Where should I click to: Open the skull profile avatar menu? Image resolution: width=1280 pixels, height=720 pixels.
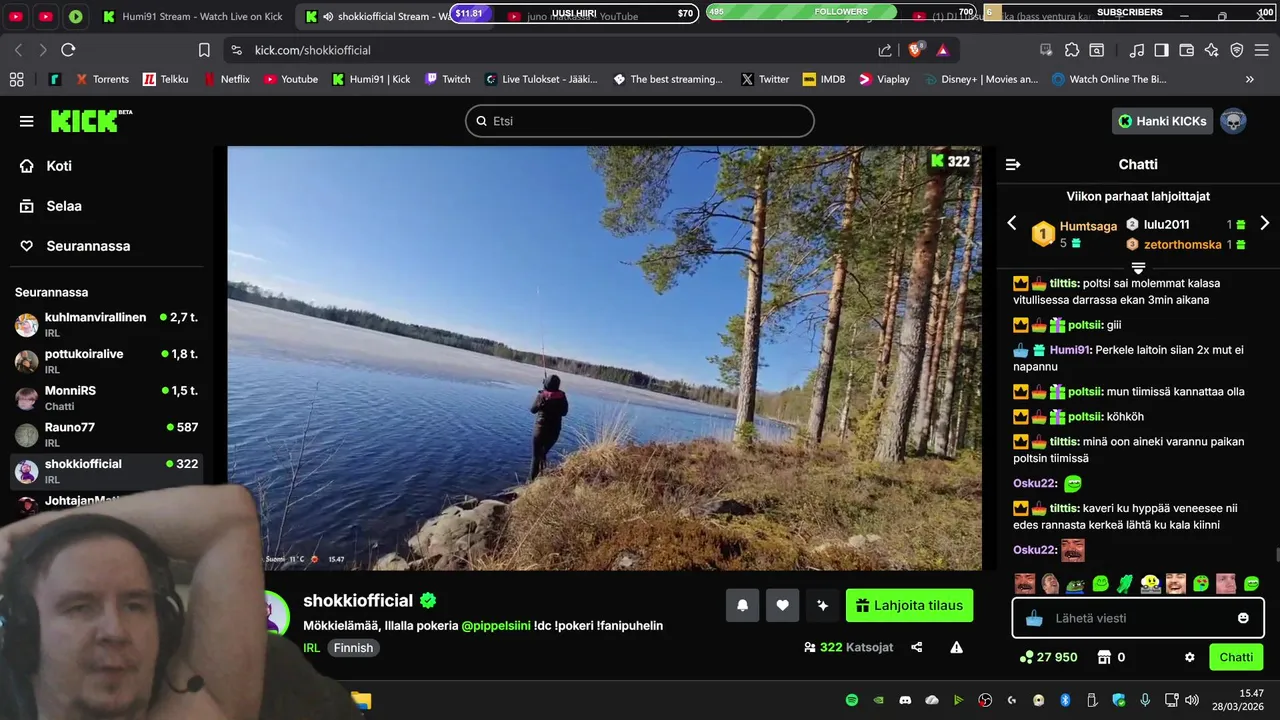pyautogui.click(x=1233, y=121)
